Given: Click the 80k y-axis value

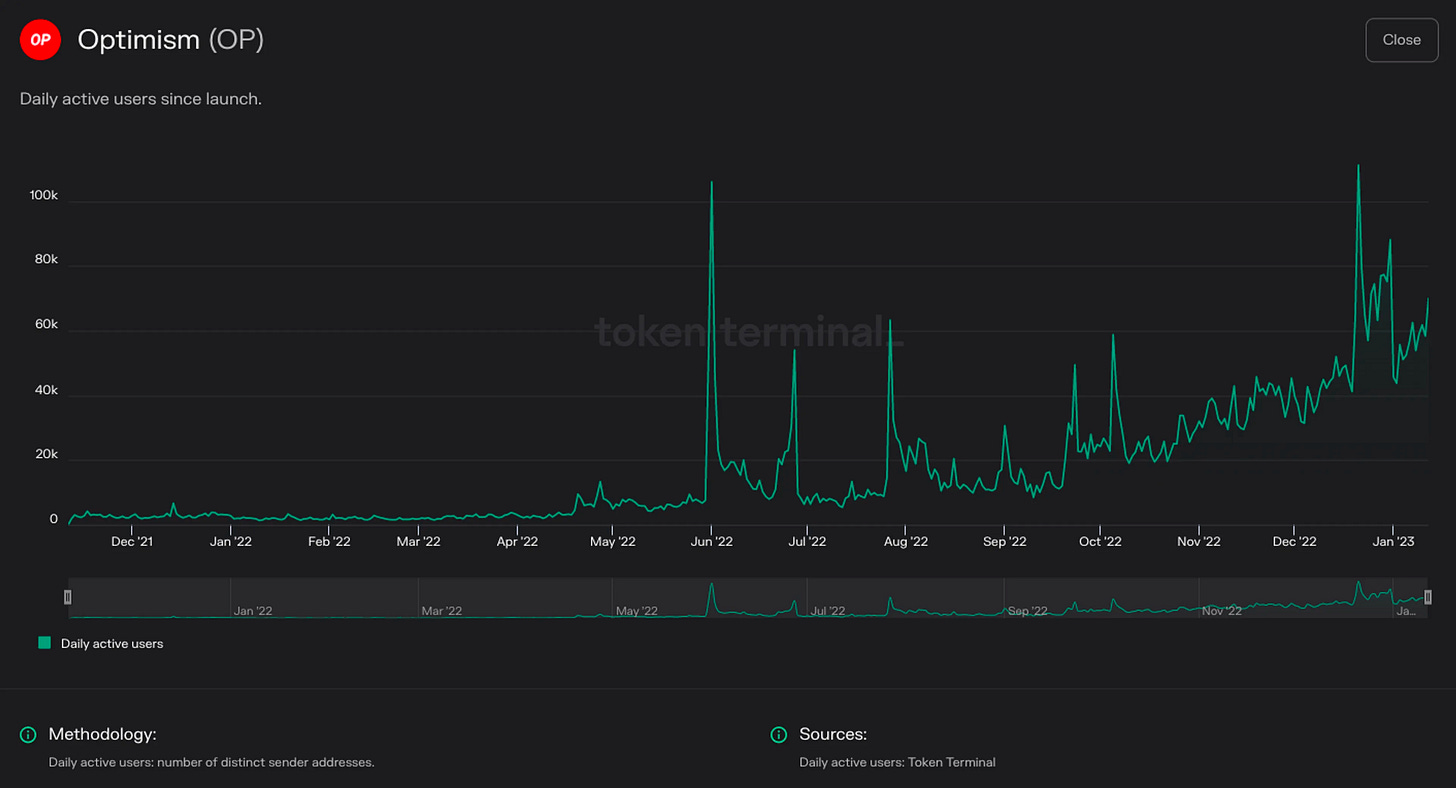Looking at the screenshot, I should click(x=47, y=260).
